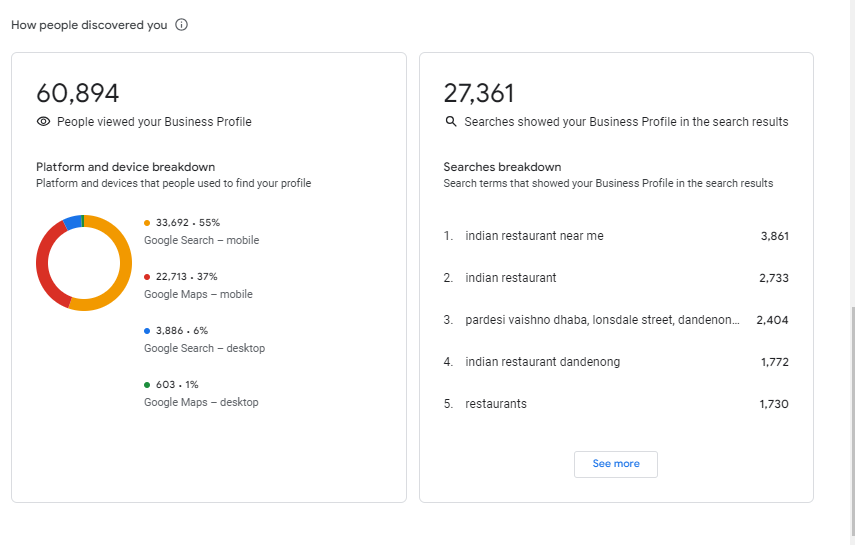
Task: Click the "Google Maps – mobile" legend label
Action: point(198,295)
